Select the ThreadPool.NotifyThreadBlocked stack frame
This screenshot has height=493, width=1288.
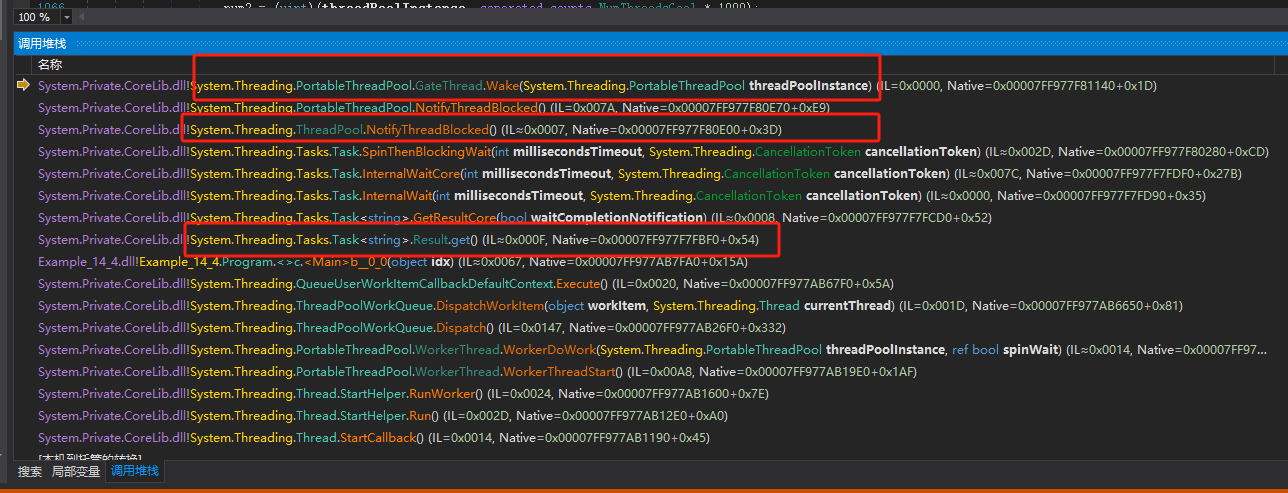[400, 130]
